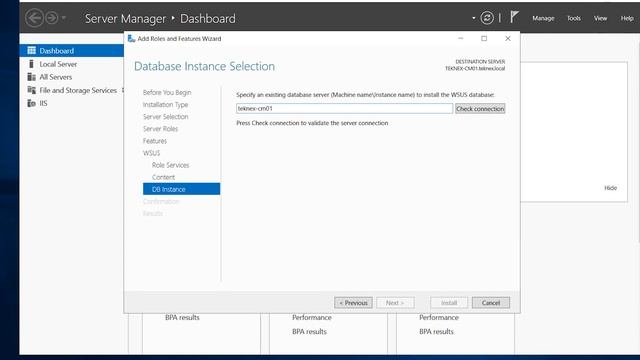The height and width of the screenshot is (360, 640).
Task: Close the Add Roles and Features Wizard
Action: pos(508,38)
